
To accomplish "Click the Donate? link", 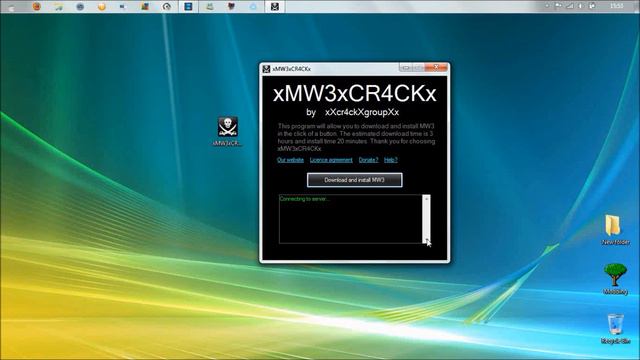I will [x=368, y=160].
